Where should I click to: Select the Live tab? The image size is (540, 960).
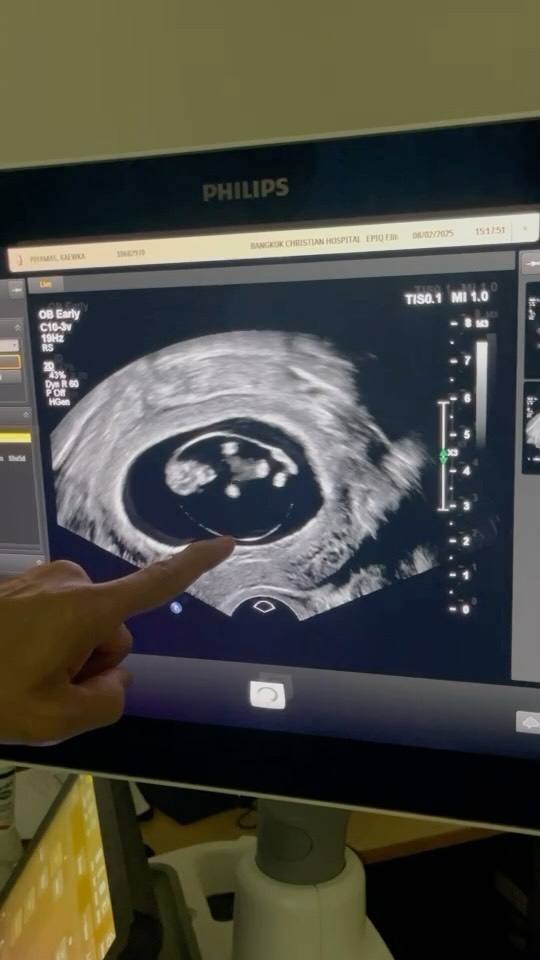tap(46, 284)
